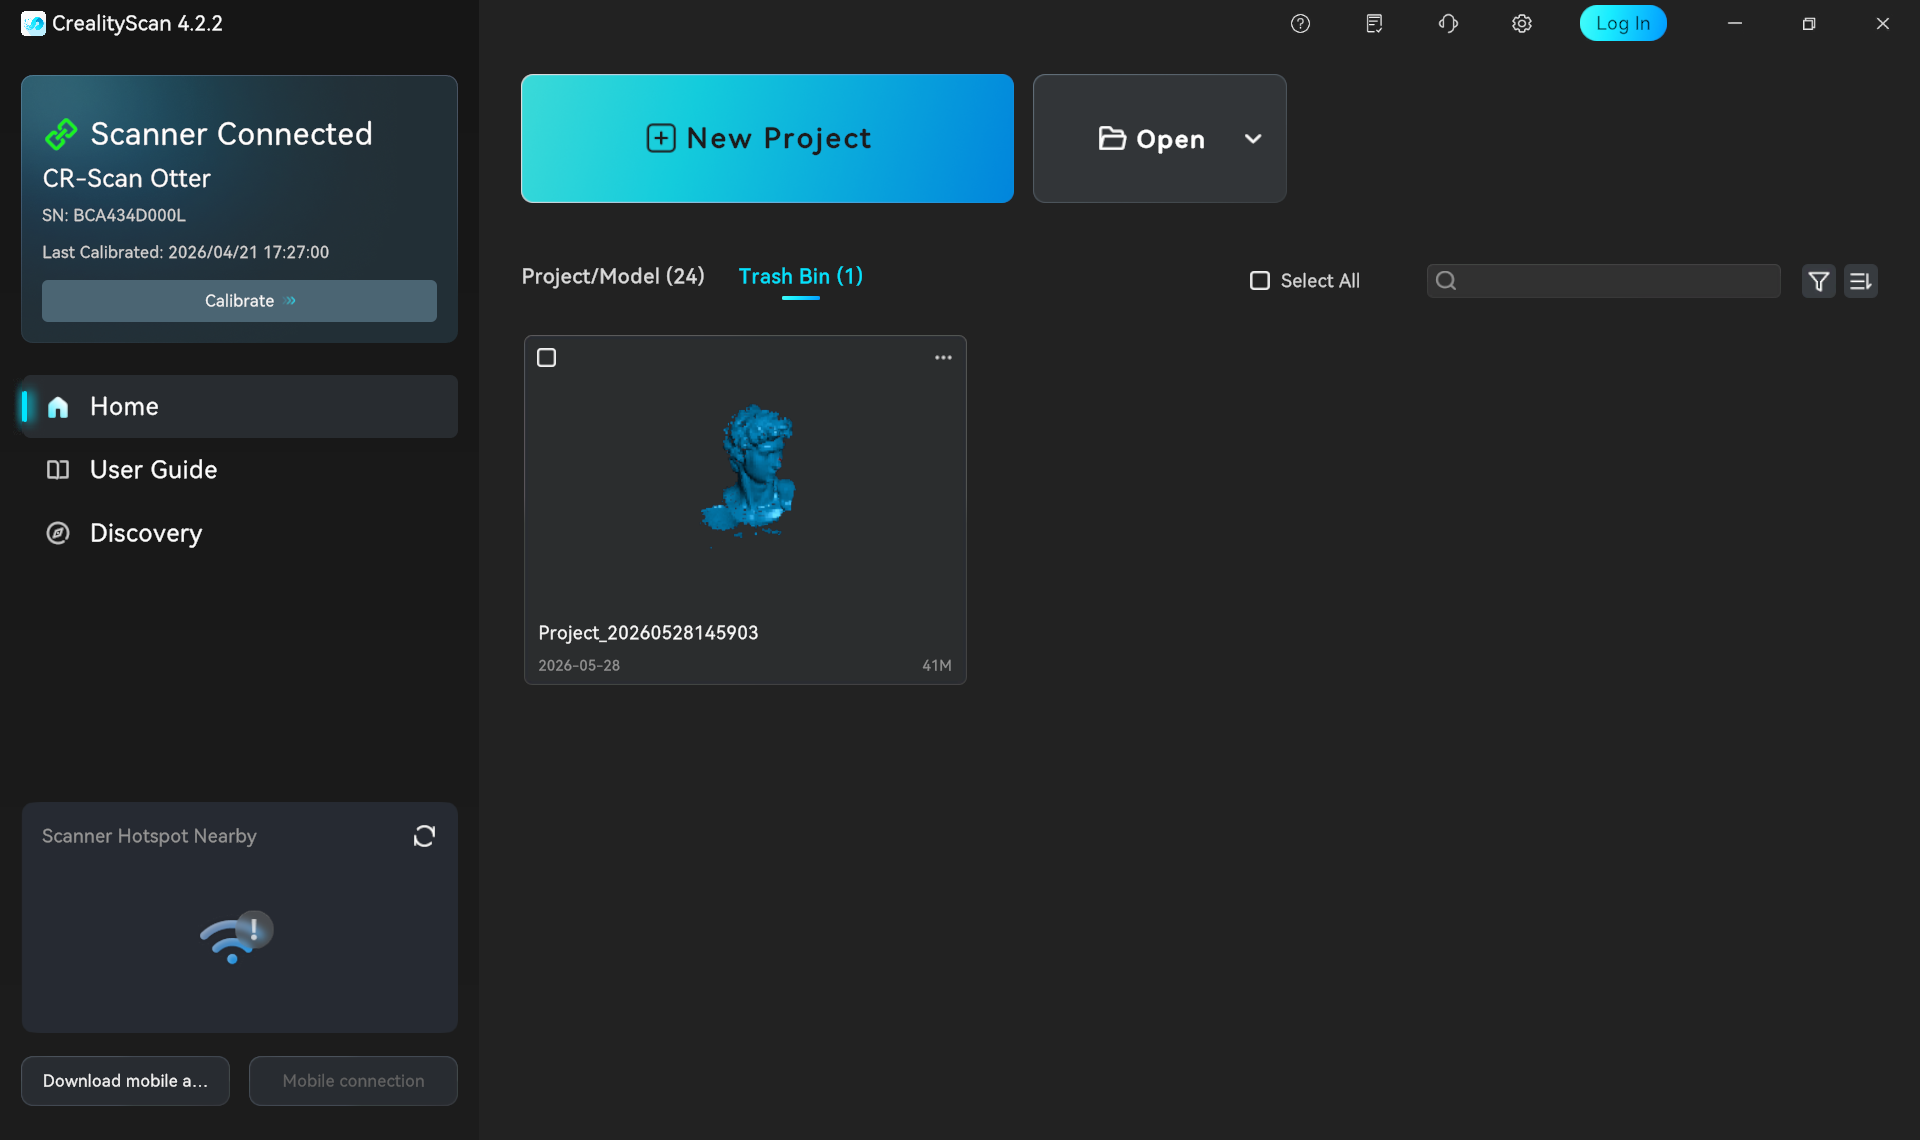Click the CrealityScan logo icon
This screenshot has height=1140, width=1920.
[33, 24]
